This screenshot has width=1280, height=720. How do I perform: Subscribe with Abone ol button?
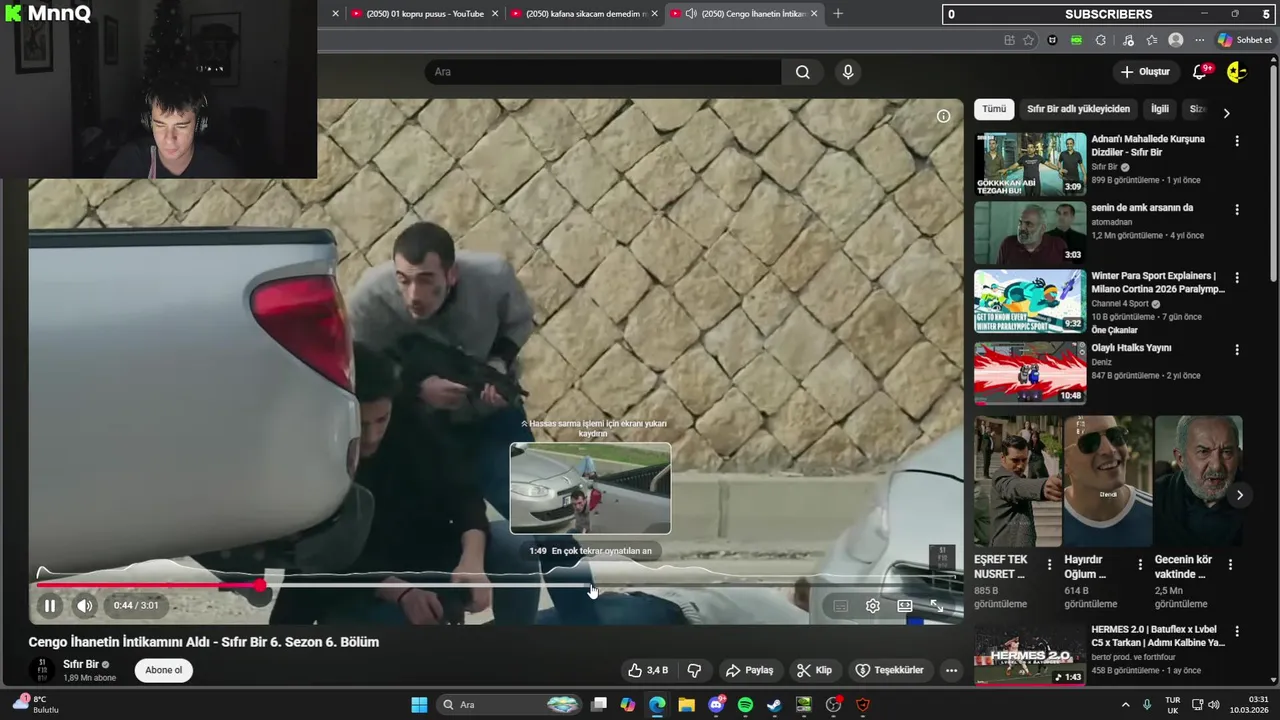[164, 670]
